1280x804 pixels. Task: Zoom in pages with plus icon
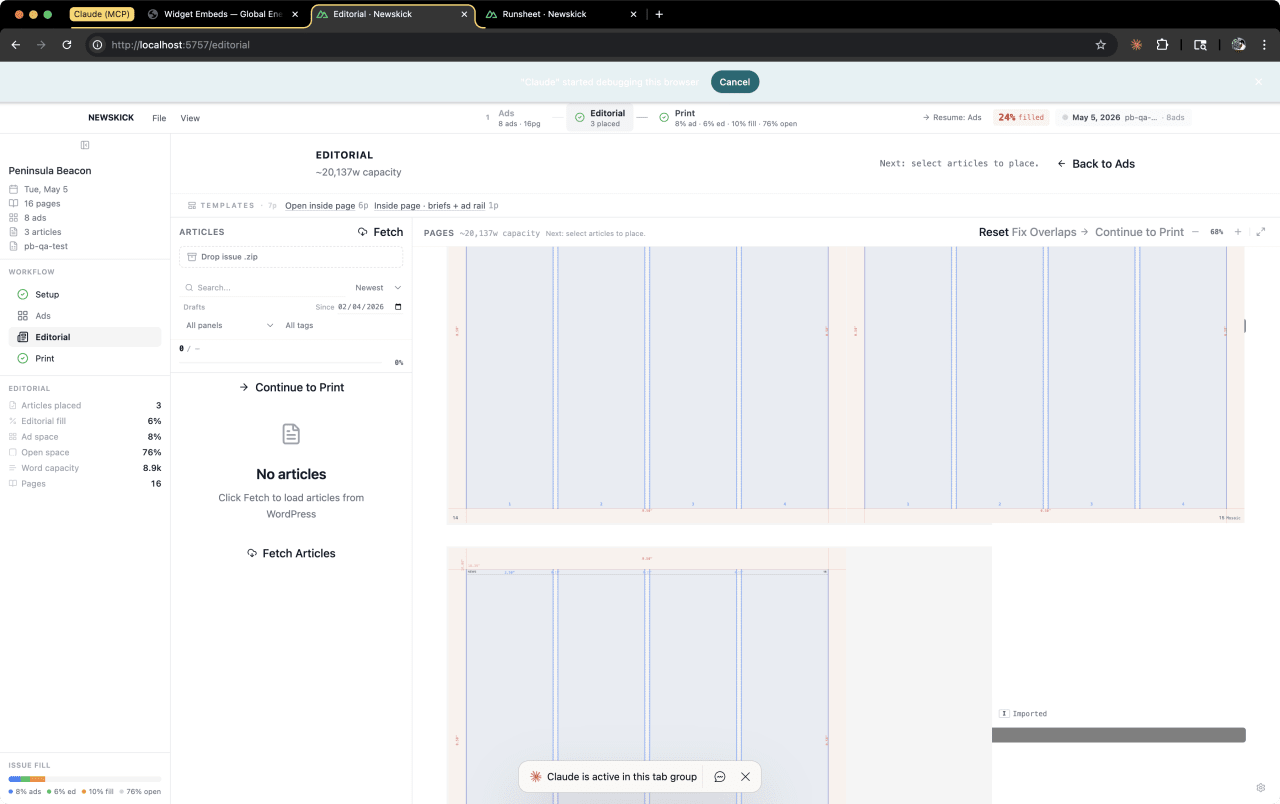(1238, 232)
